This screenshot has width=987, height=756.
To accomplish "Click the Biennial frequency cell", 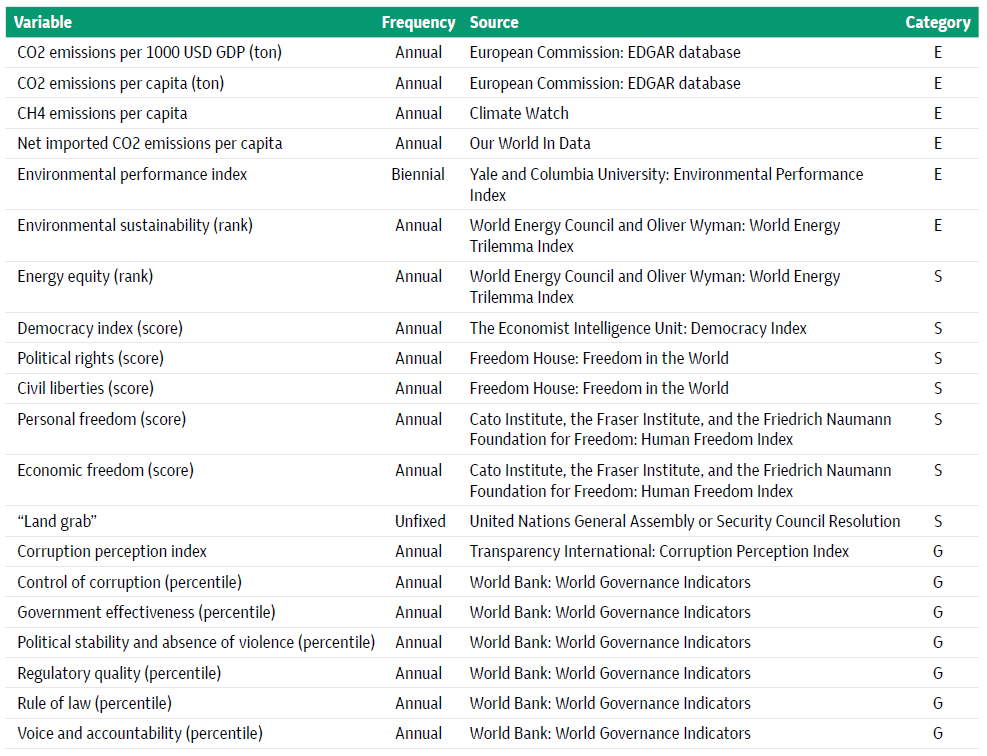I will click(x=418, y=174).
